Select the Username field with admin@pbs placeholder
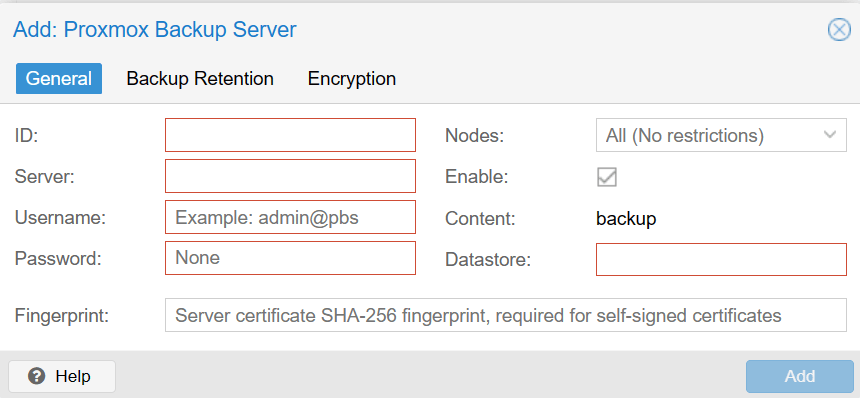This screenshot has height=398, width=860. [290, 217]
